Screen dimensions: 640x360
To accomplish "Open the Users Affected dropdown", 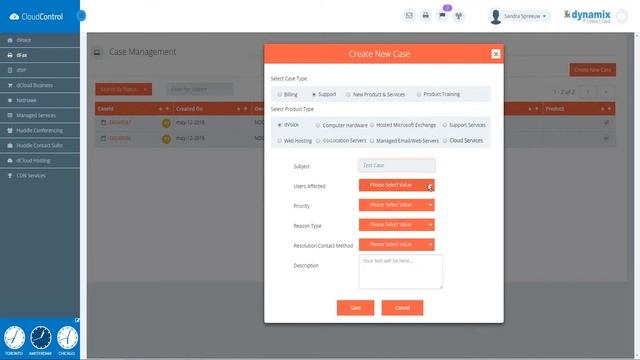I will [396, 185].
